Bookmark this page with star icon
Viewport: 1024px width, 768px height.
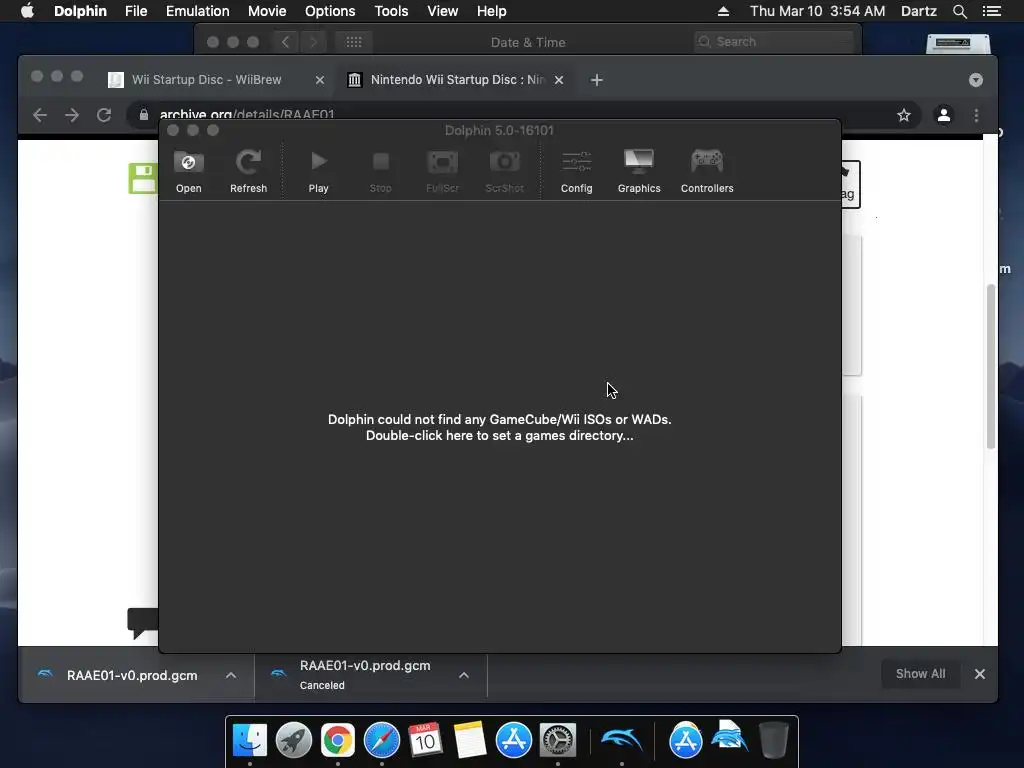(x=904, y=116)
